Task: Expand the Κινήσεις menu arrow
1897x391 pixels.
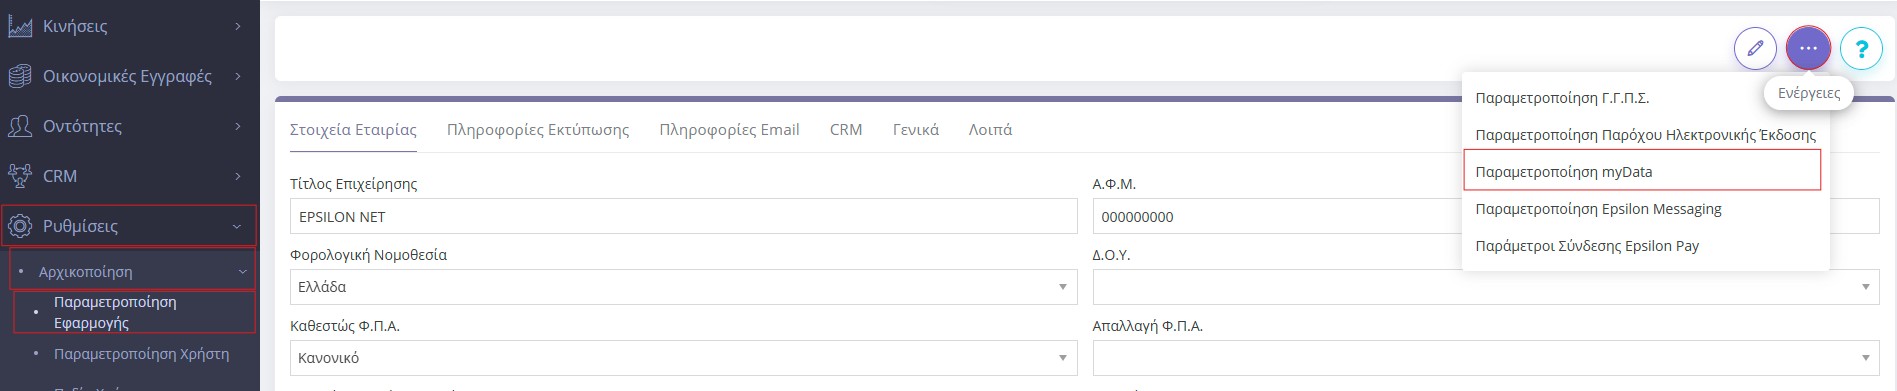Action: (x=238, y=26)
